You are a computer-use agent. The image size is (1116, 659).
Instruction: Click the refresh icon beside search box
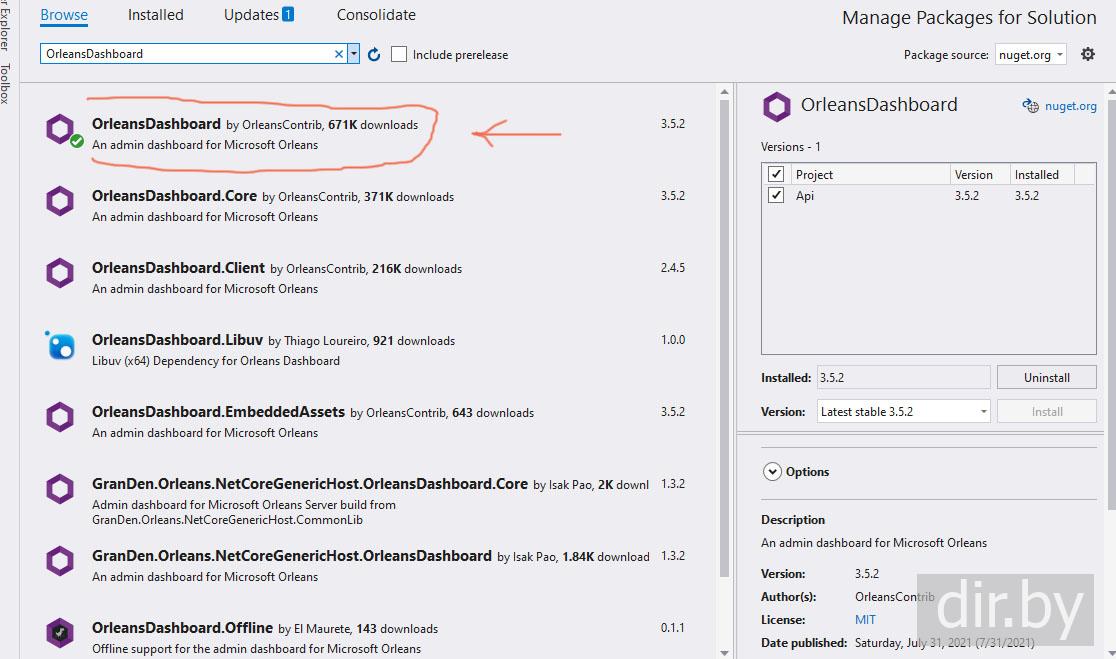pyautogui.click(x=374, y=54)
